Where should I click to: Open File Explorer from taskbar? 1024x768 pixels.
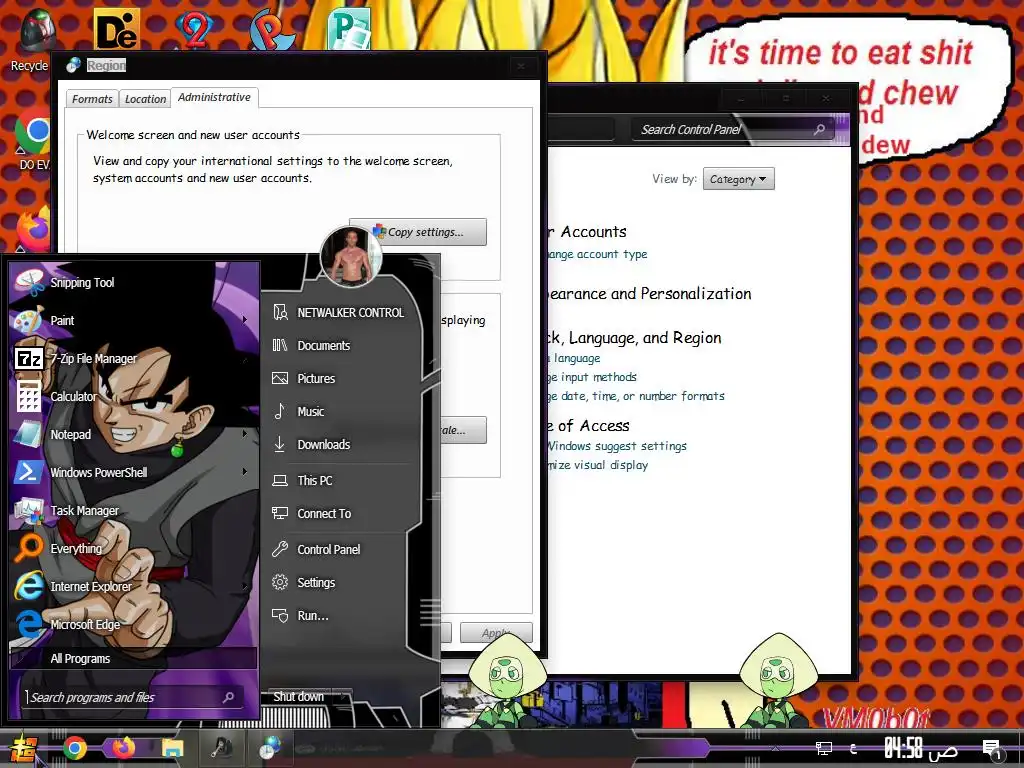tap(172, 748)
